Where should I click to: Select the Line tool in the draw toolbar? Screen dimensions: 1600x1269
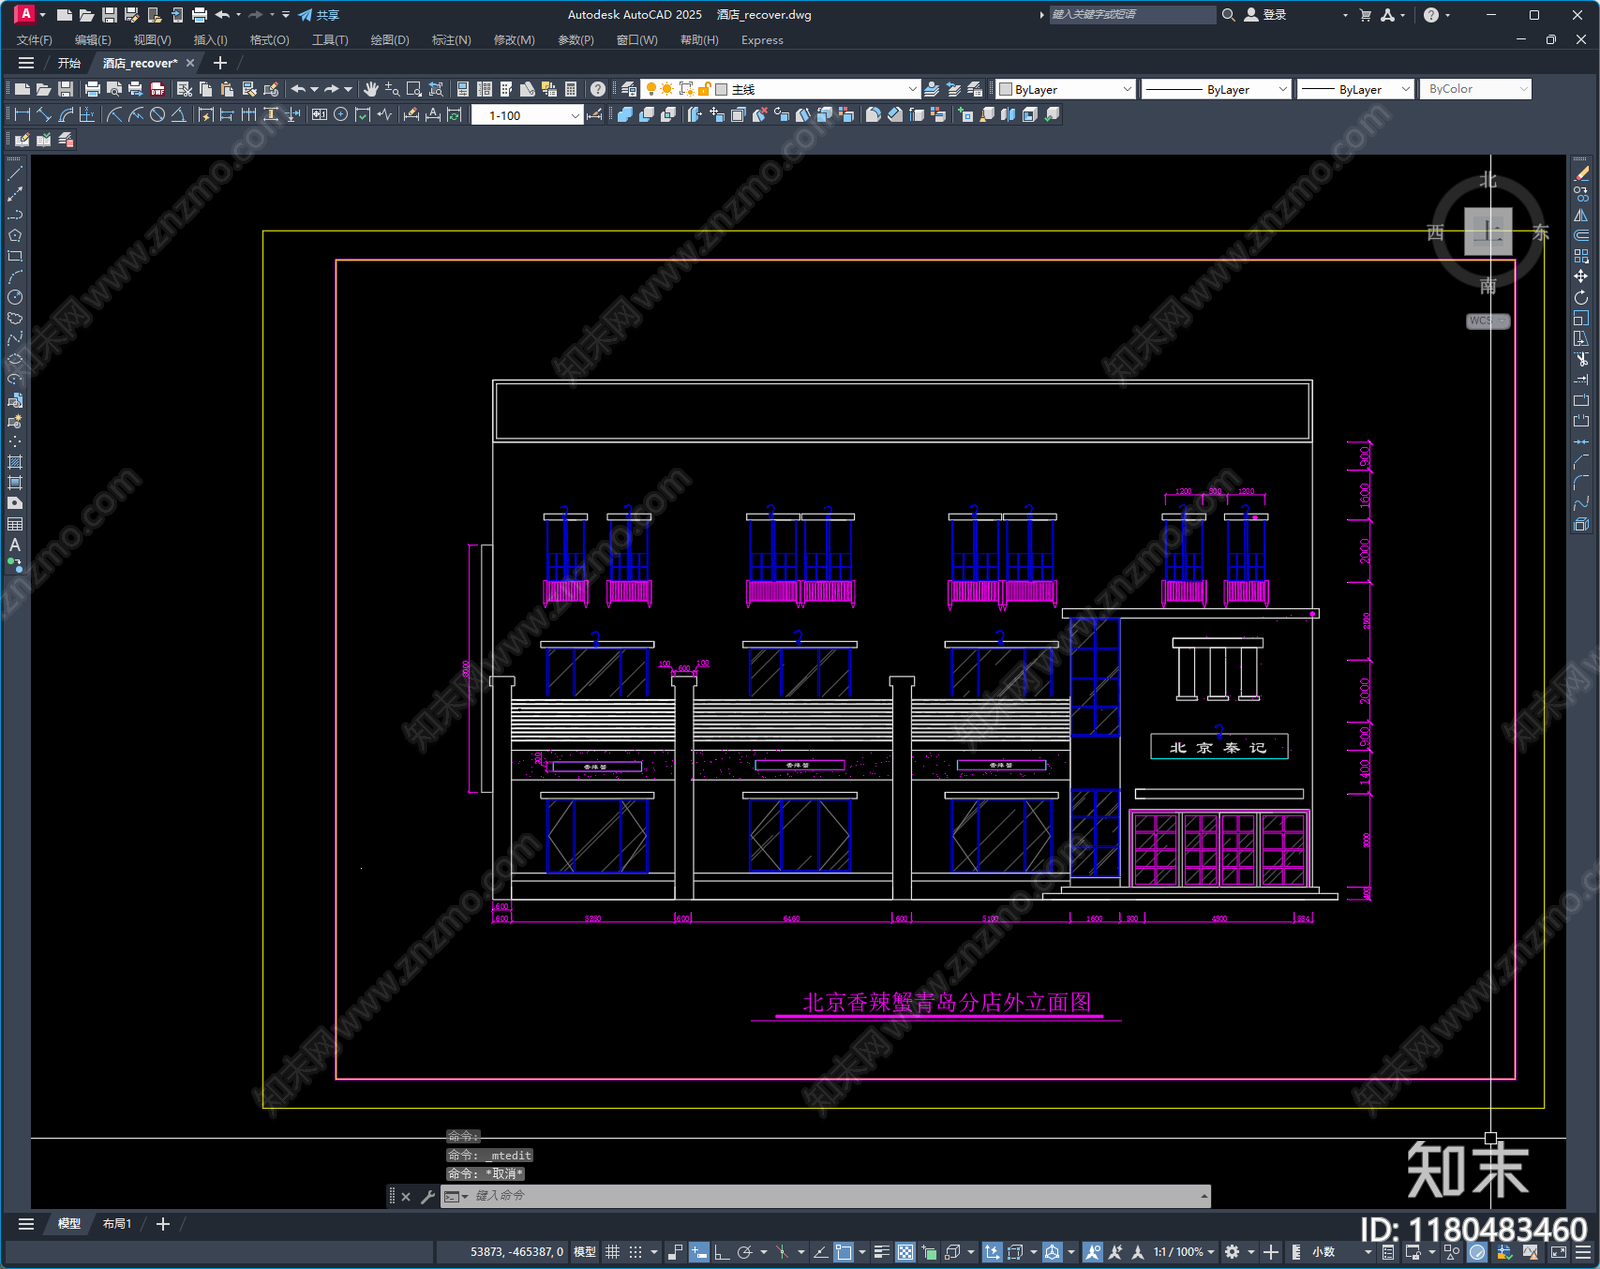tap(15, 174)
